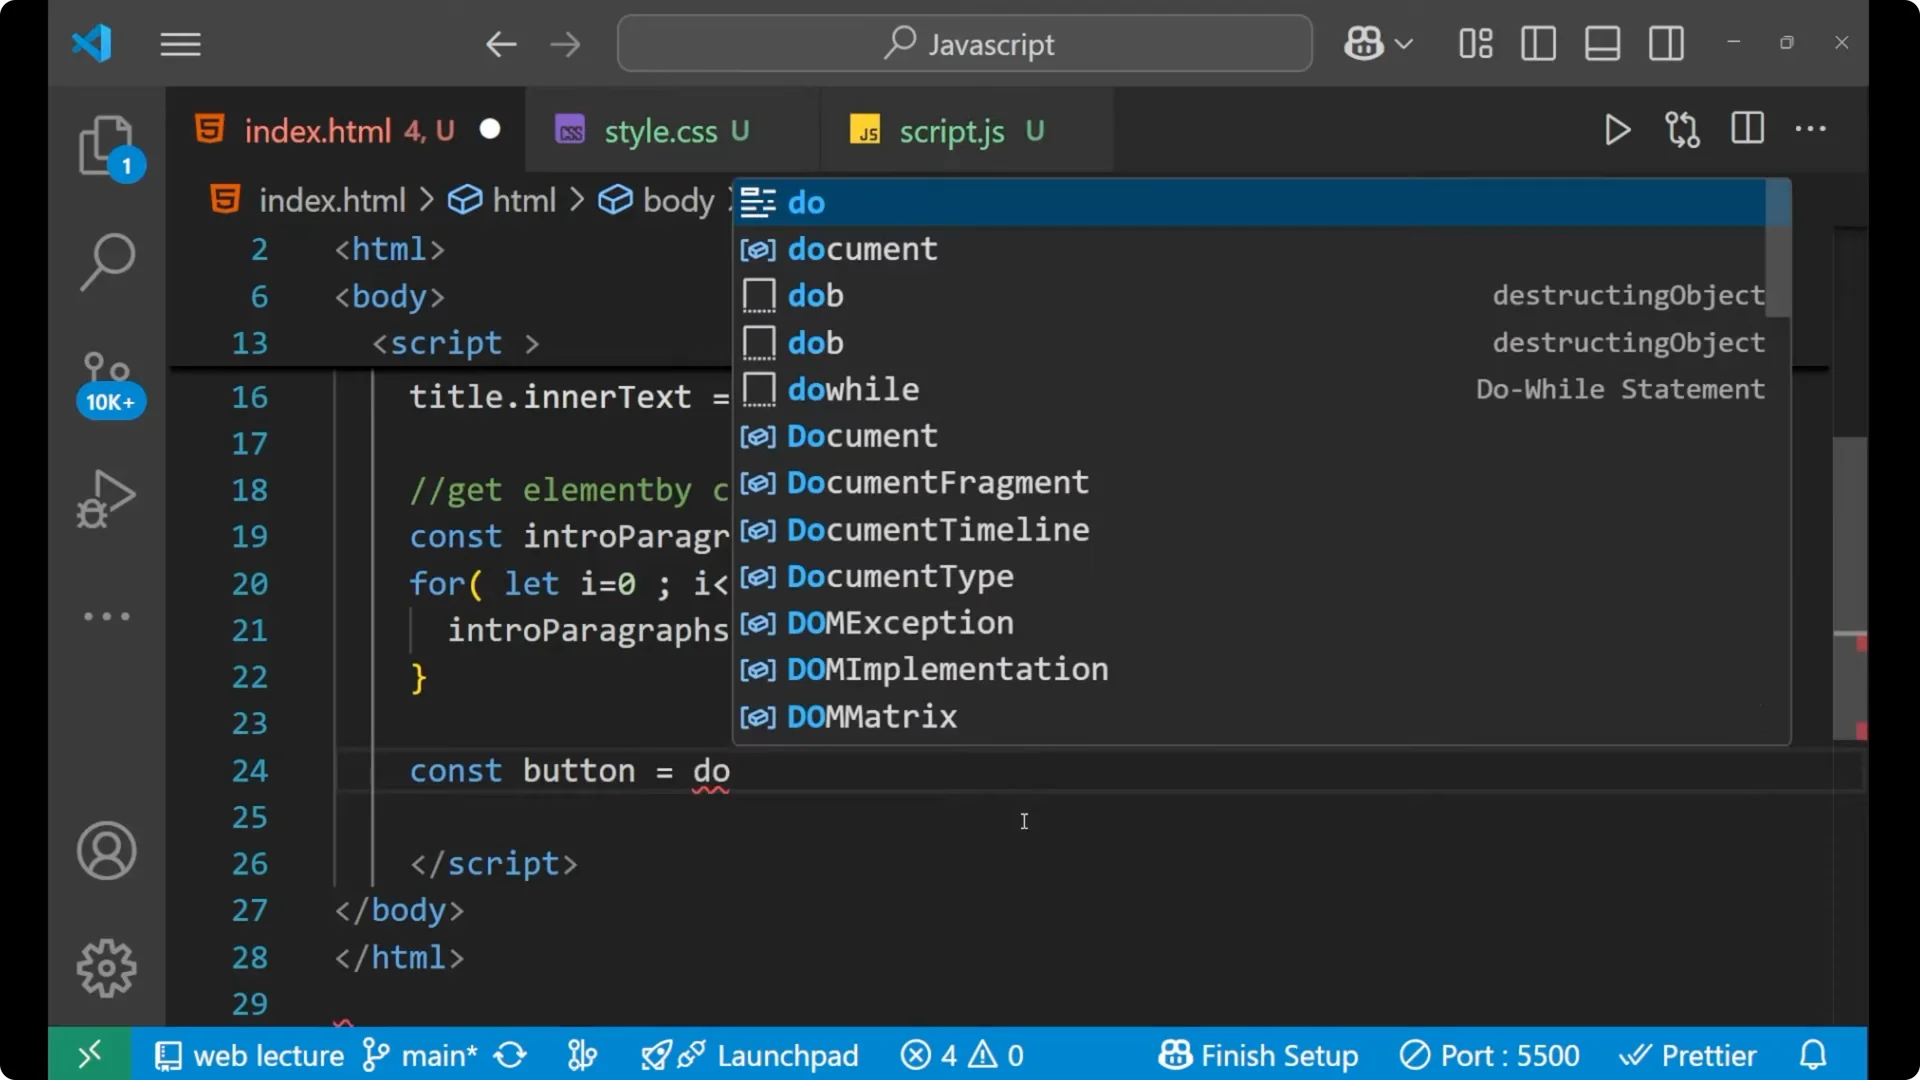1920x1080 pixels.
Task: Open the Explorer view in the activity bar
Action: click(107, 147)
